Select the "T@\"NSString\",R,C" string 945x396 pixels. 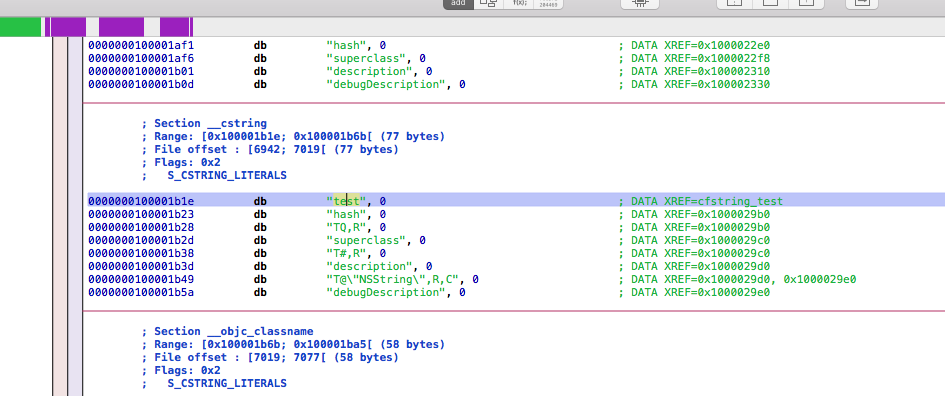click(393, 279)
